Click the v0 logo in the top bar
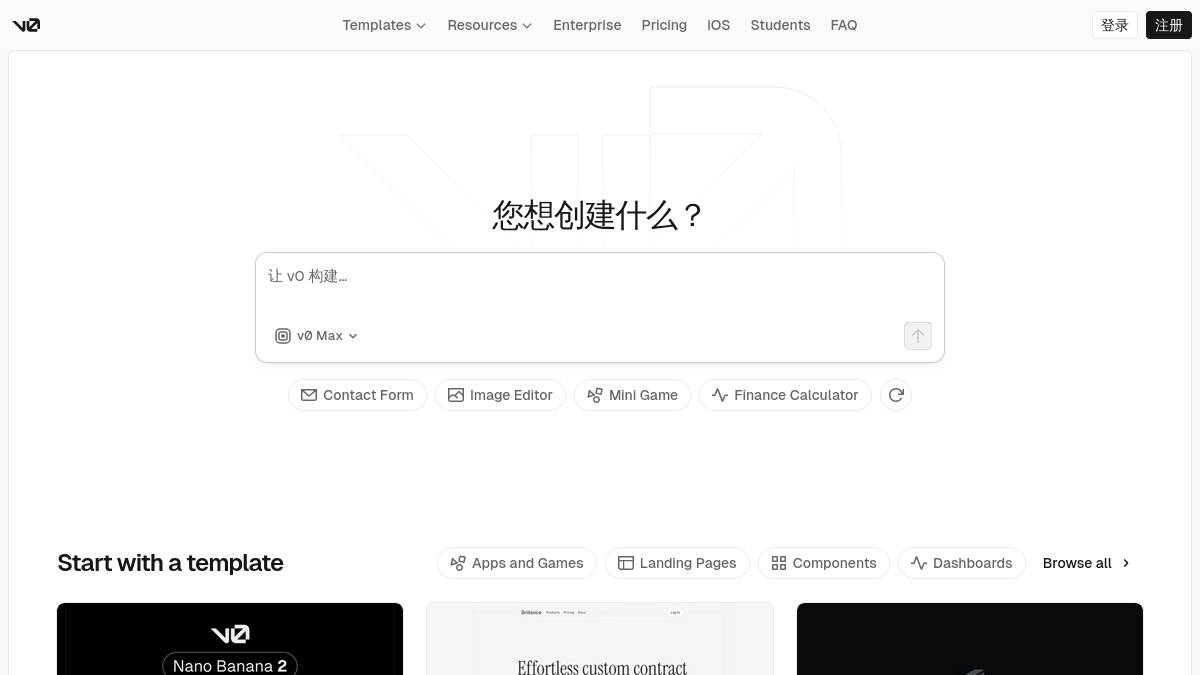Screen dimensions: 1200x675 [x=26, y=25]
